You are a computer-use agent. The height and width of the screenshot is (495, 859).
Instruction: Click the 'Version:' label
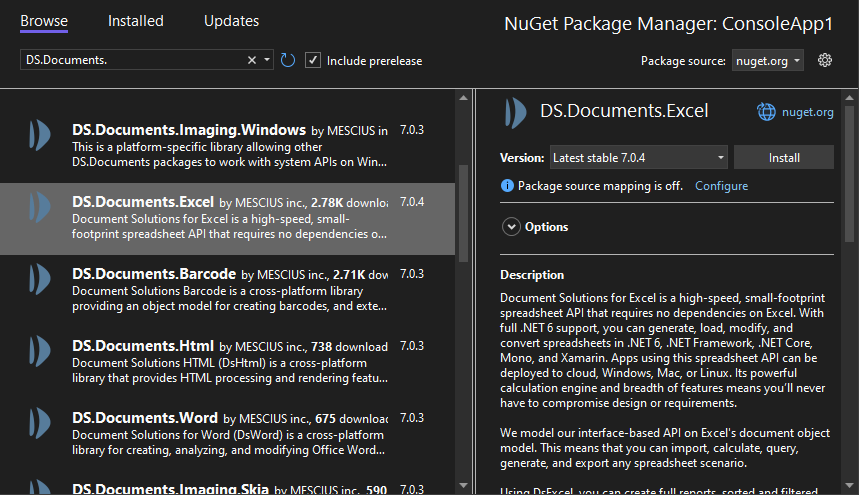point(522,158)
